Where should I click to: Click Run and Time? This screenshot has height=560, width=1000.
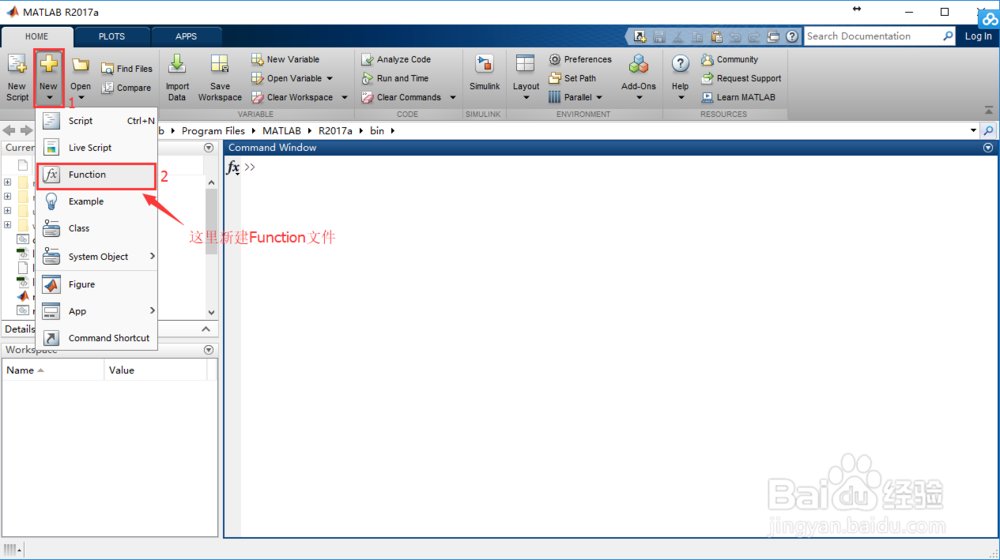coord(395,78)
